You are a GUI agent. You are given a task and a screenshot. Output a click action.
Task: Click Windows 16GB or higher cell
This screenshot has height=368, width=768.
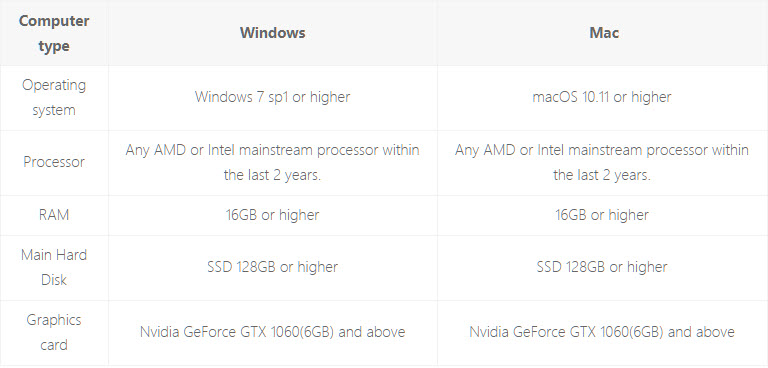pos(272,215)
